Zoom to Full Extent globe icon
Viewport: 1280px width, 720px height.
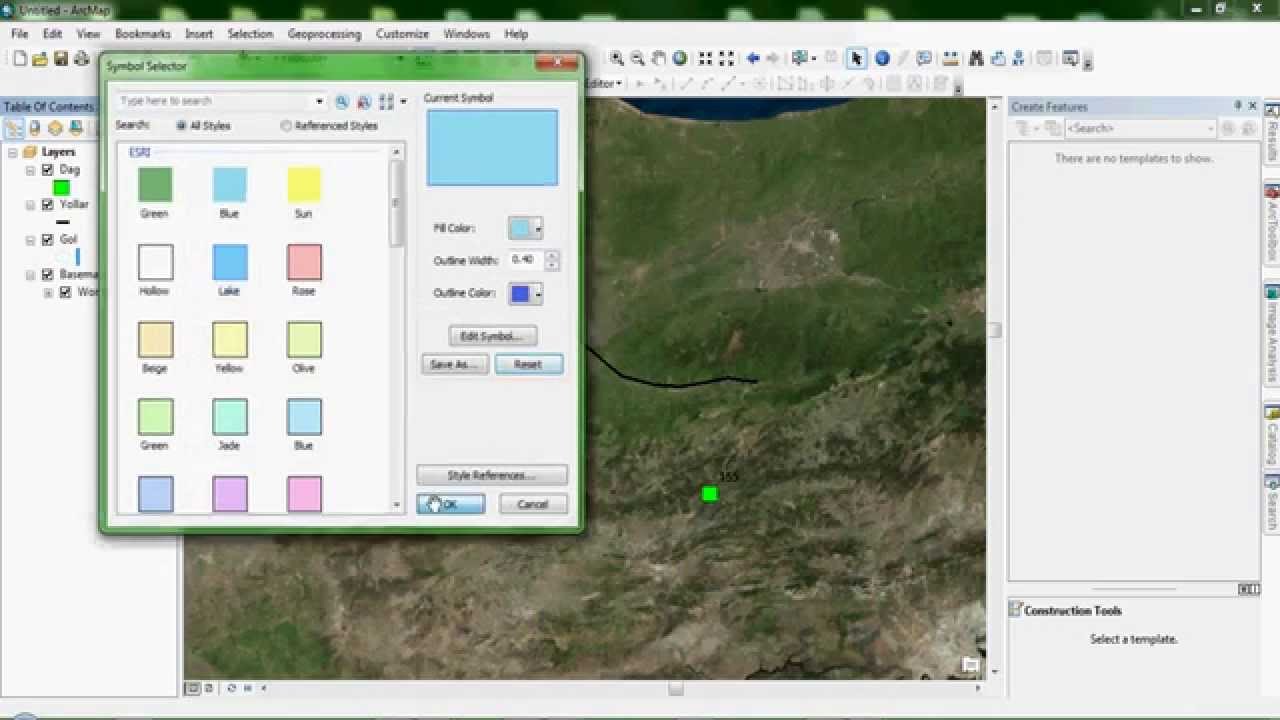(x=680, y=58)
